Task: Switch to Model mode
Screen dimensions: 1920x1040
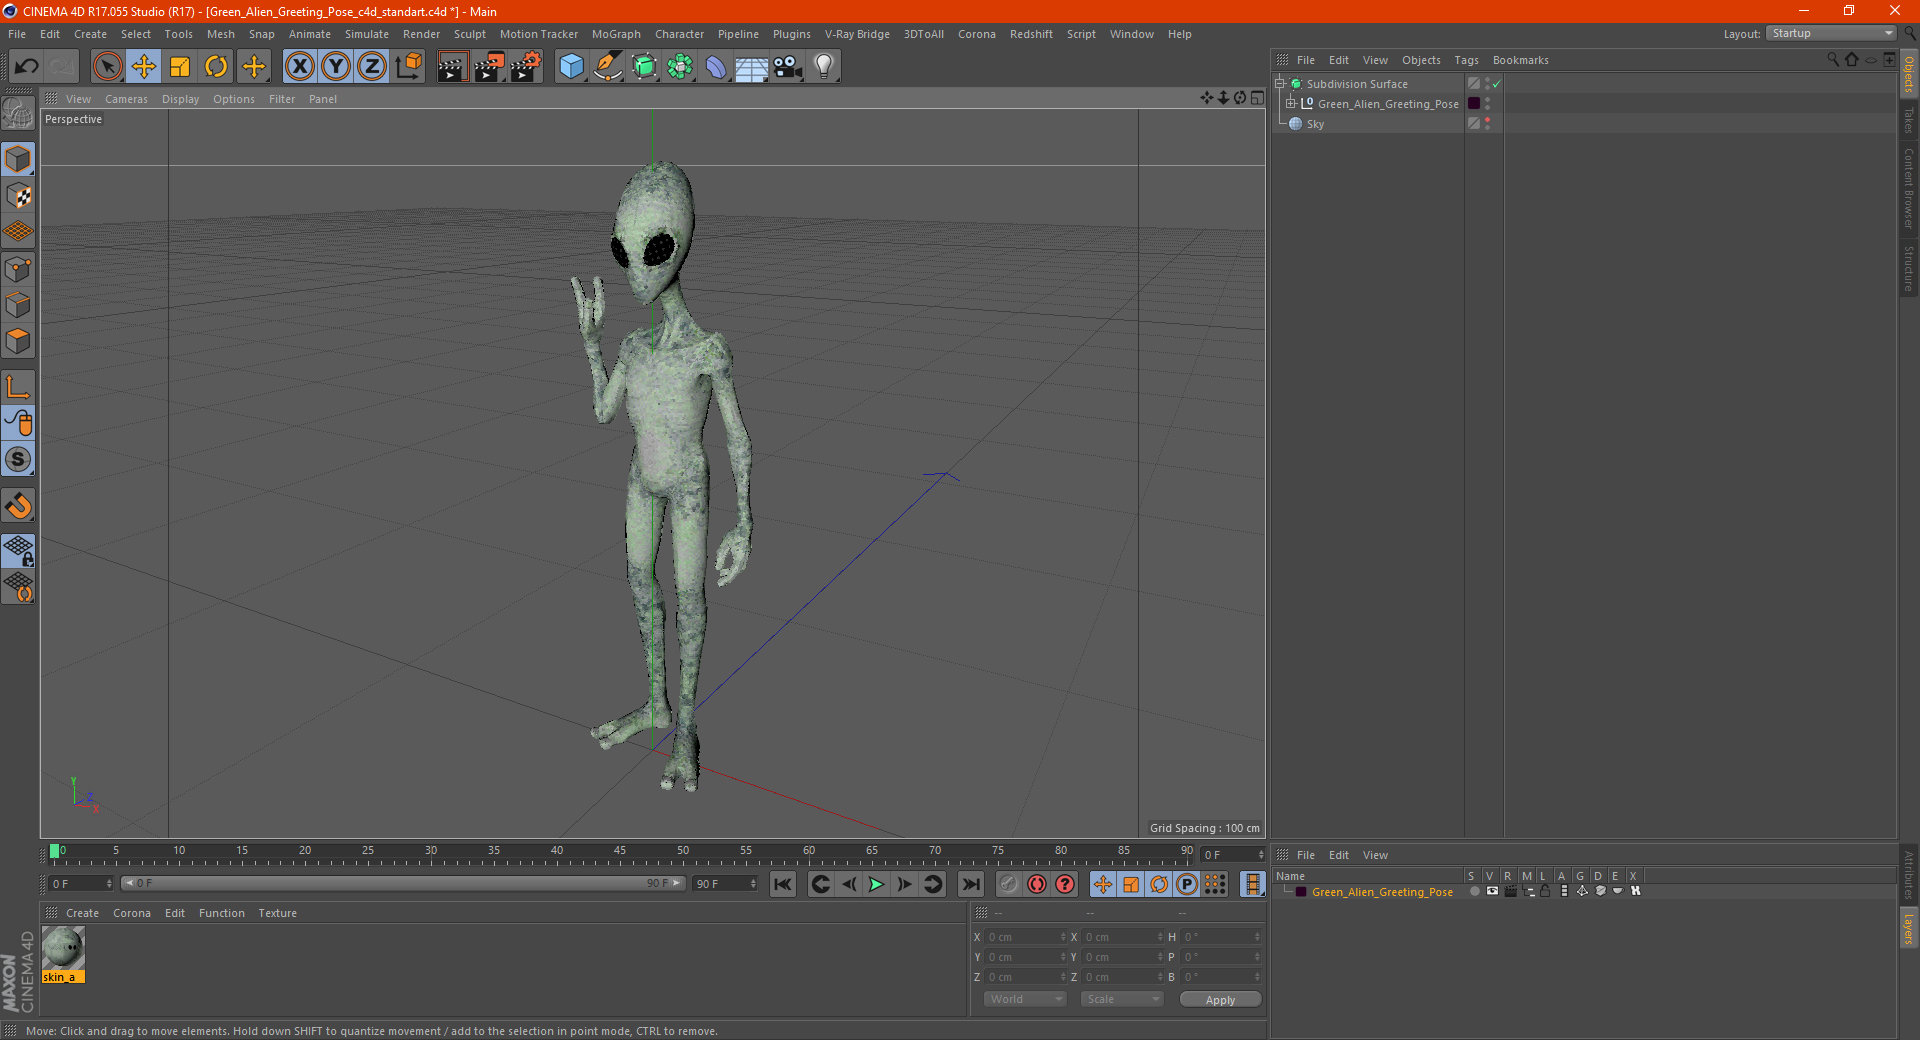Action: coord(18,159)
